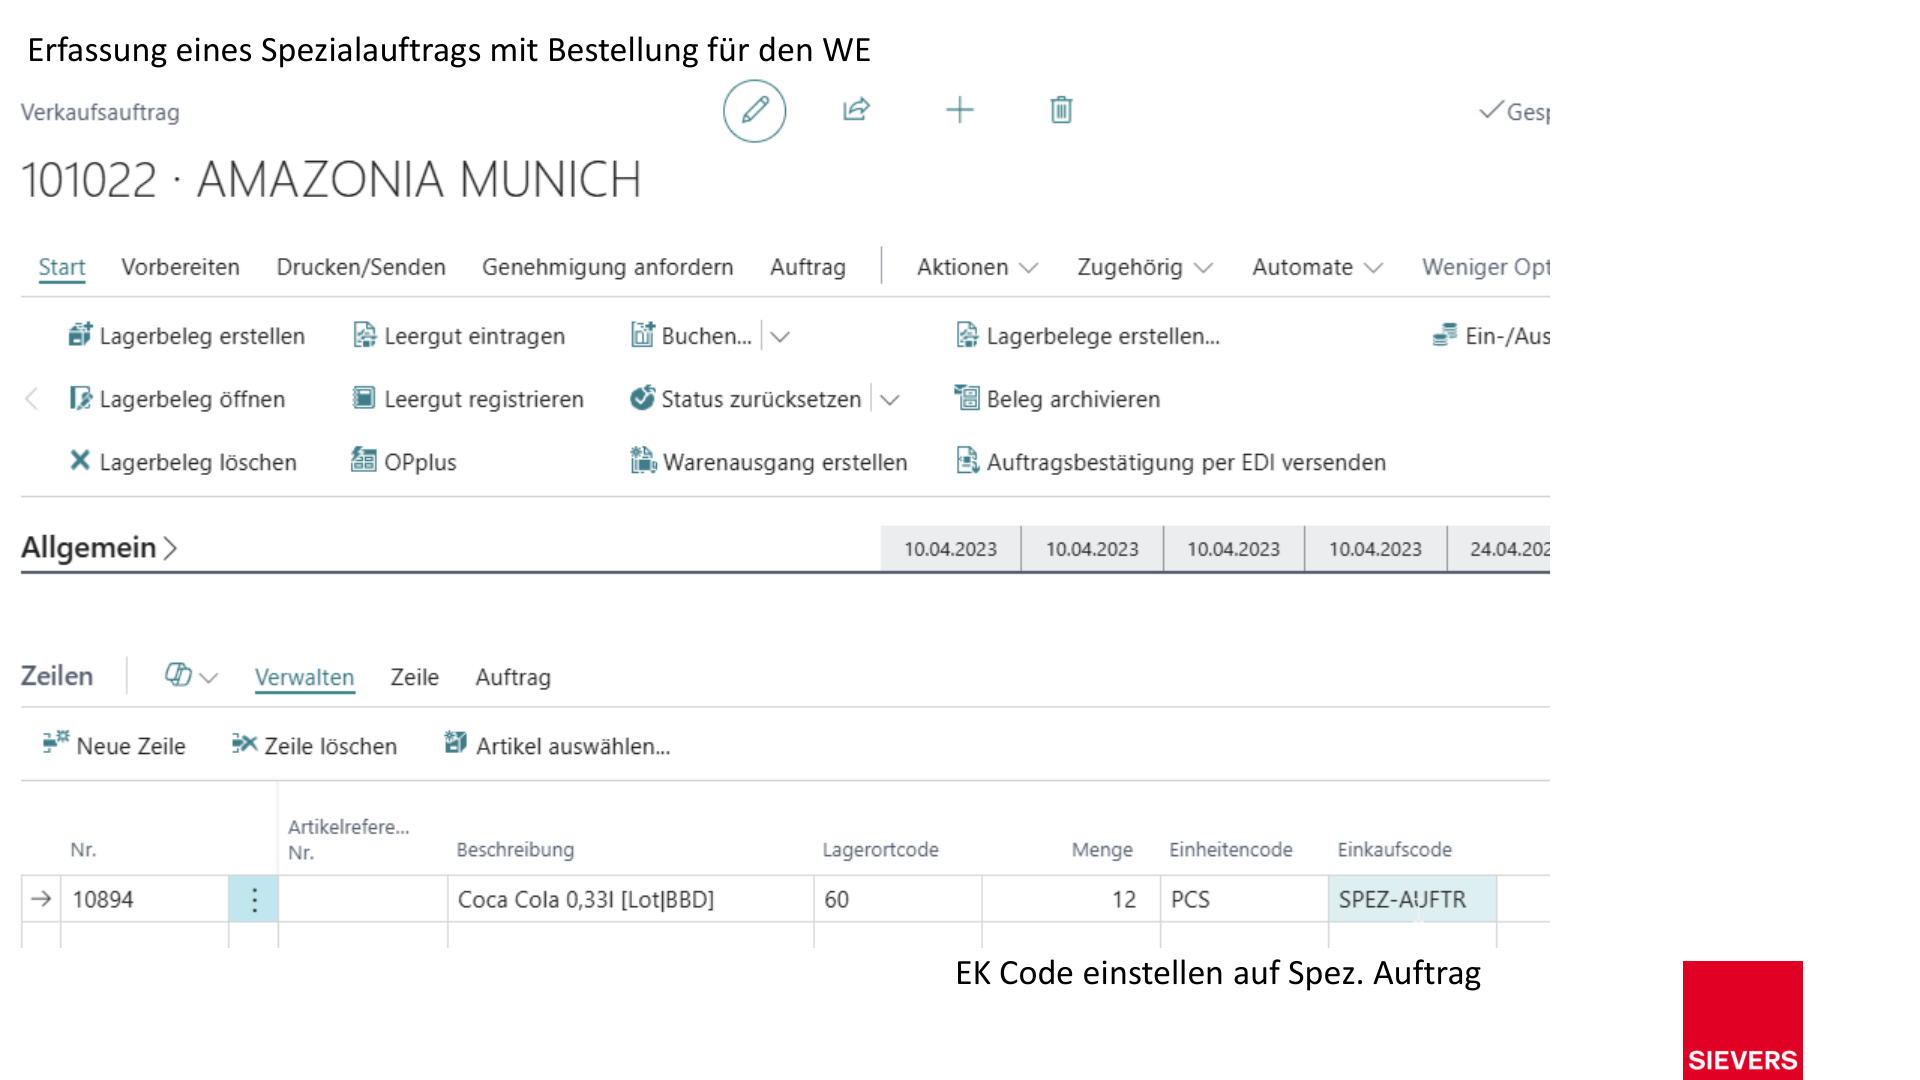The height and width of the screenshot is (1080, 1920).
Task: Click the Einkaufscode cell SPEZ-AUFTR
Action: coord(1412,900)
